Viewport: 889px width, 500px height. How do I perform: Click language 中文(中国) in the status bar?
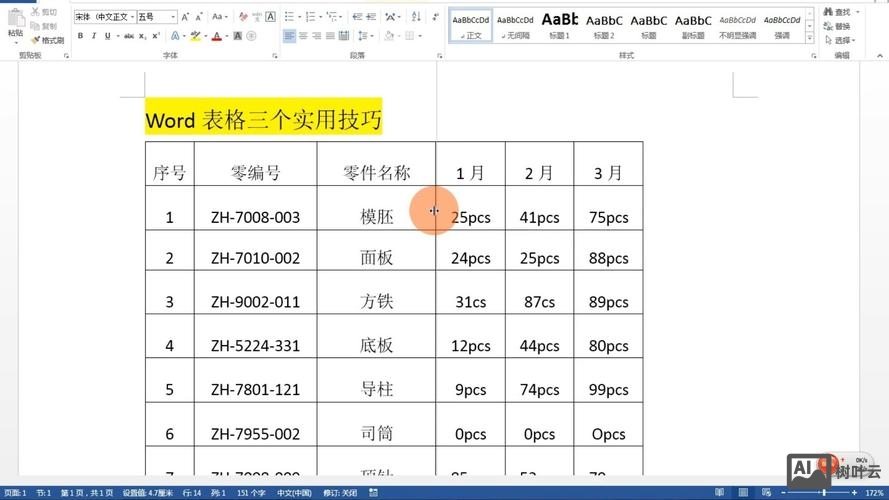click(x=294, y=493)
